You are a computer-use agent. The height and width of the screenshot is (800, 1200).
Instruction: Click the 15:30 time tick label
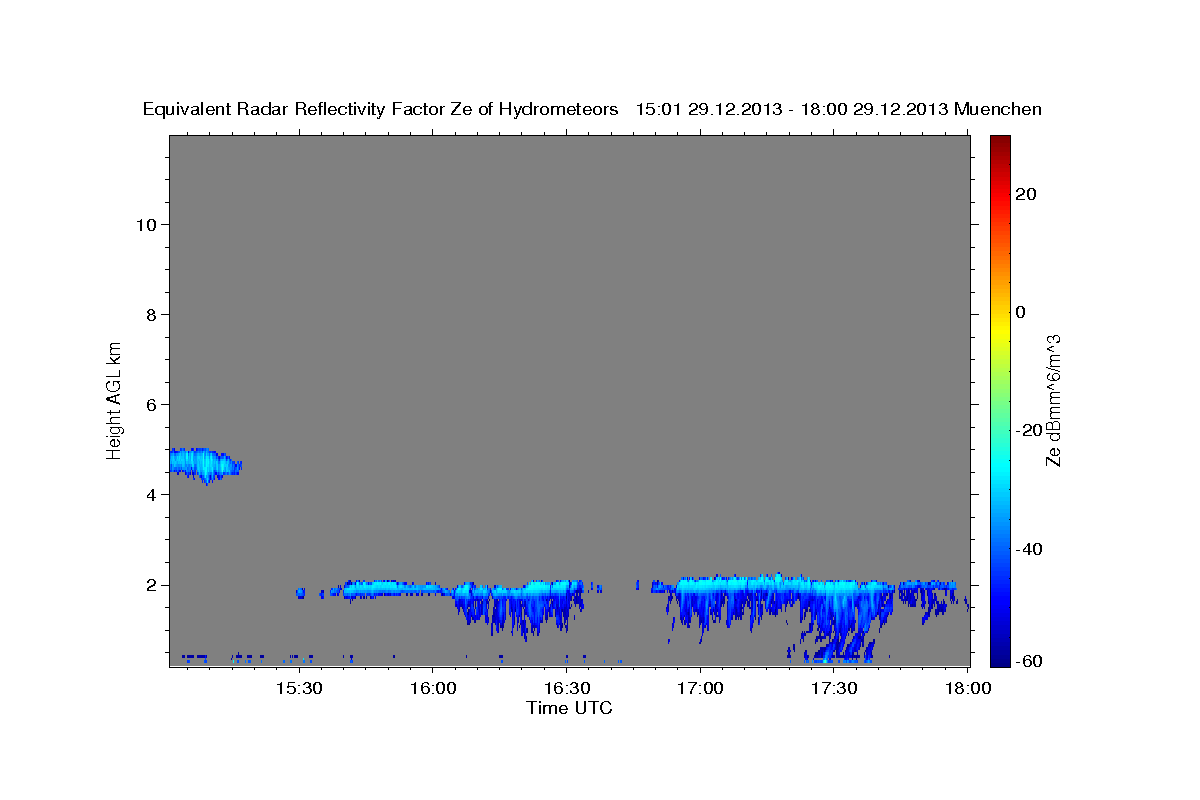point(298,688)
